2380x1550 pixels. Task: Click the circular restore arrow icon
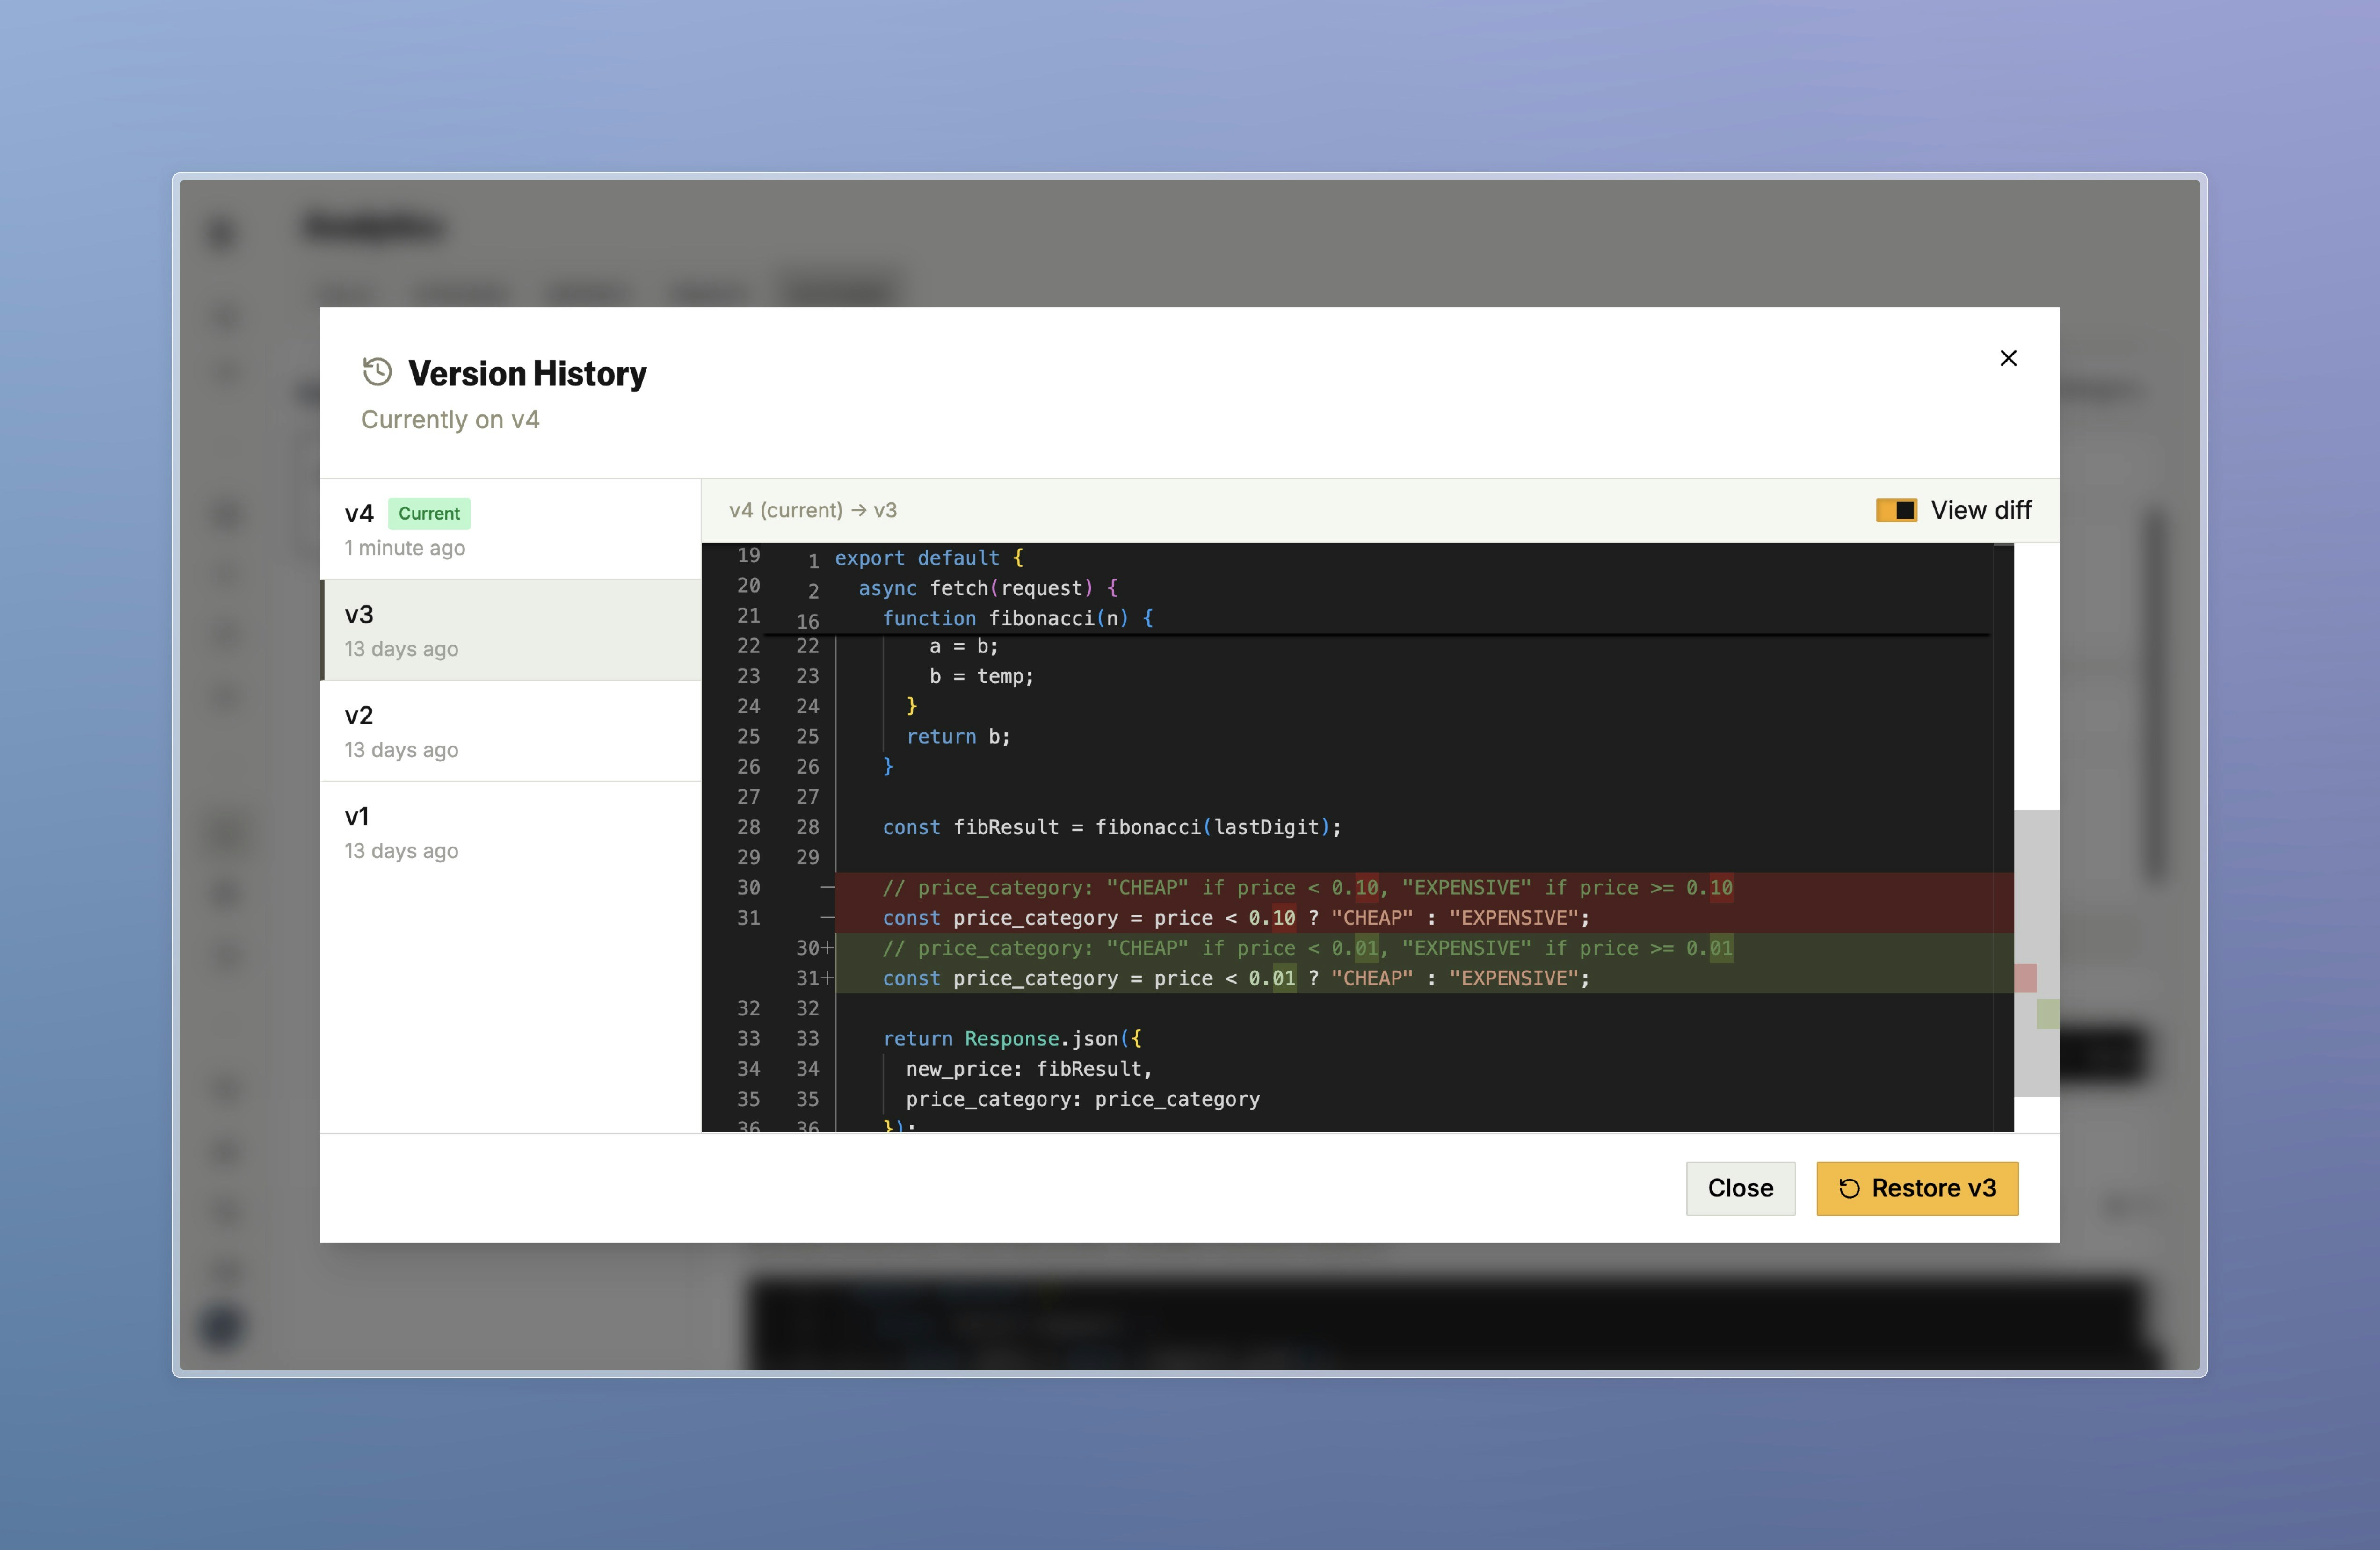pyautogui.click(x=1849, y=1188)
